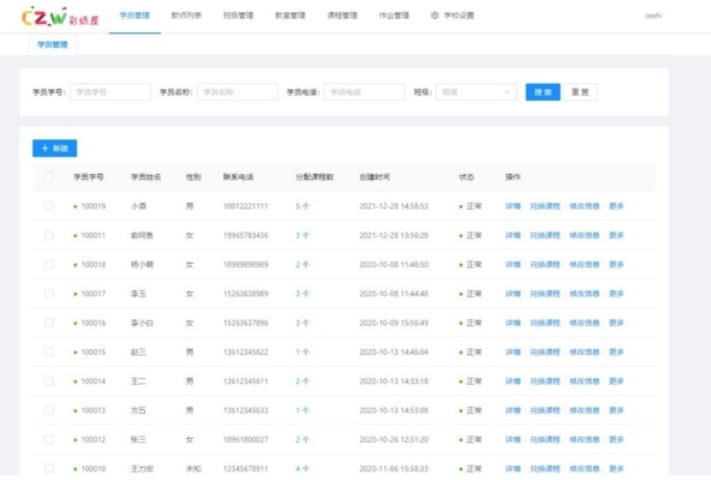
Task: View 详情 for student 100019
Action: pyautogui.click(x=513, y=206)
